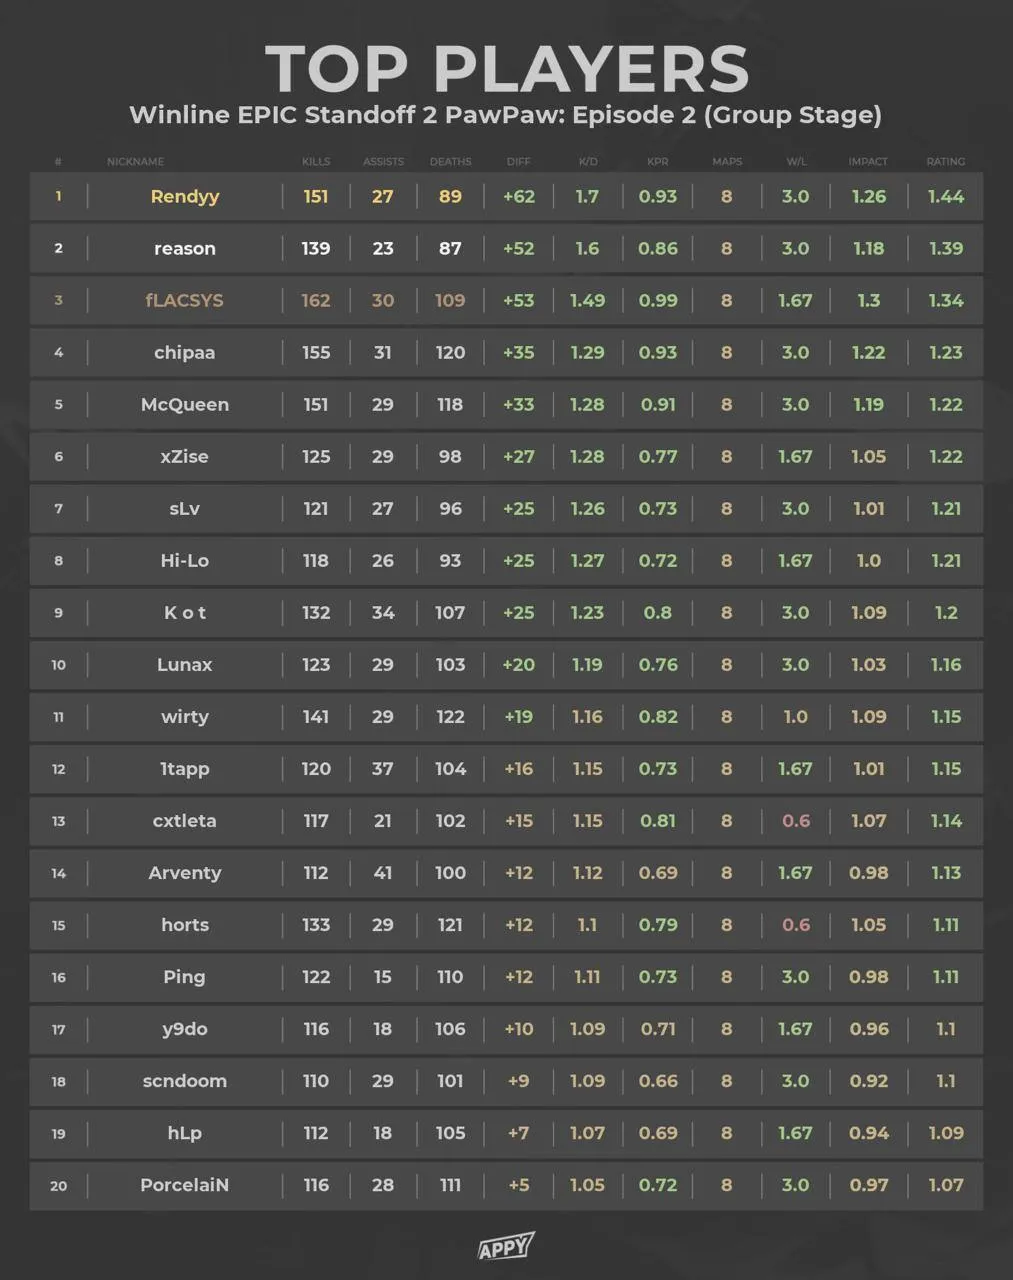1013x1280 pixels.
Task: Click the DIFF column header
Action: 519,161
